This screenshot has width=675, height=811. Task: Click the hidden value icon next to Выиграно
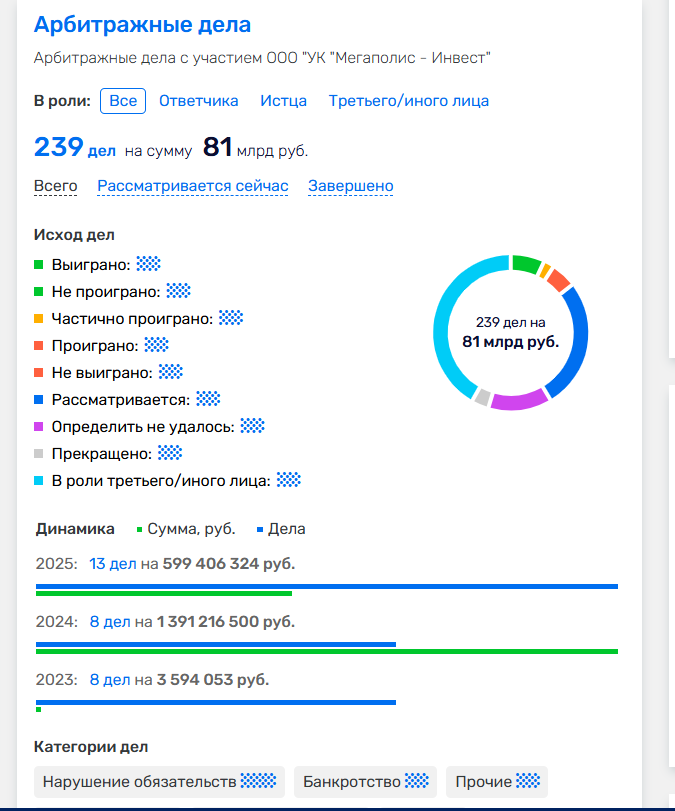coord(148,264)
